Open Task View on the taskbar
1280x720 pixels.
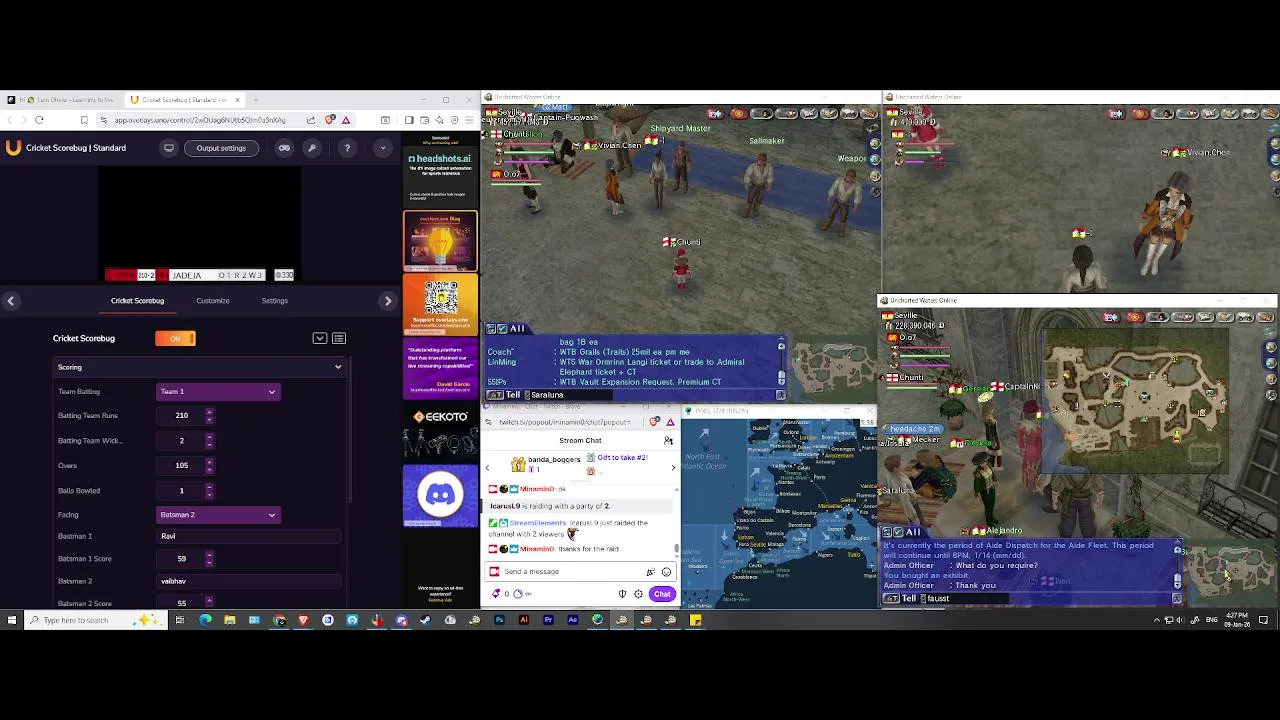pos(180,620)
